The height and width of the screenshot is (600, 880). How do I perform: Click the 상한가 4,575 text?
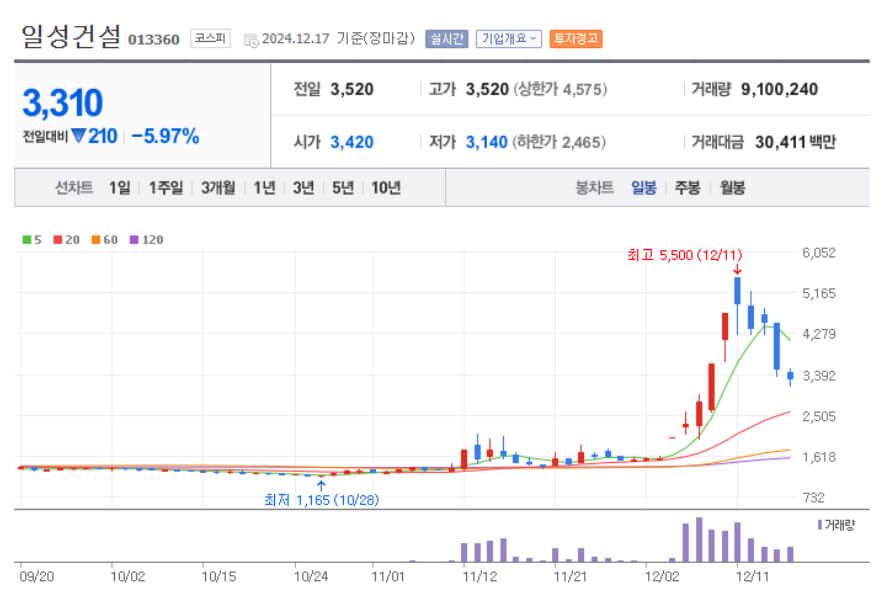point(561,89)
